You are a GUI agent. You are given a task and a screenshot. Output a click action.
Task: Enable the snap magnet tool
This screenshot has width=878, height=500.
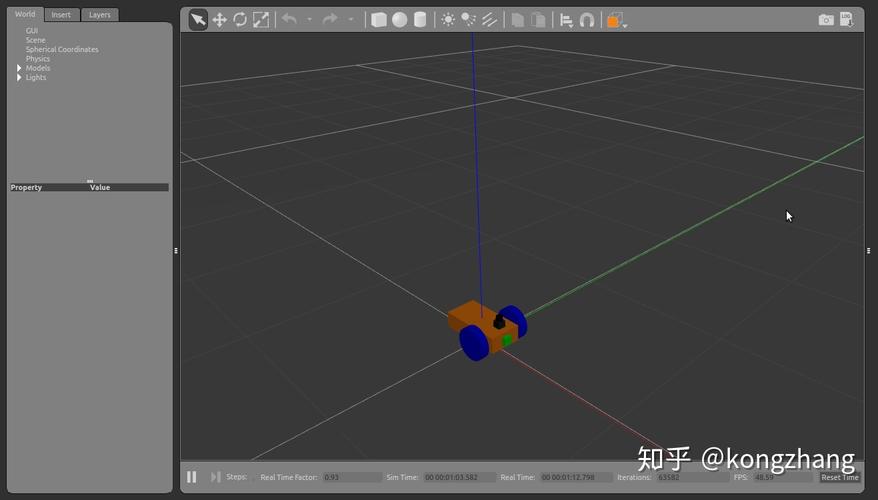click(x=587, y=20)
